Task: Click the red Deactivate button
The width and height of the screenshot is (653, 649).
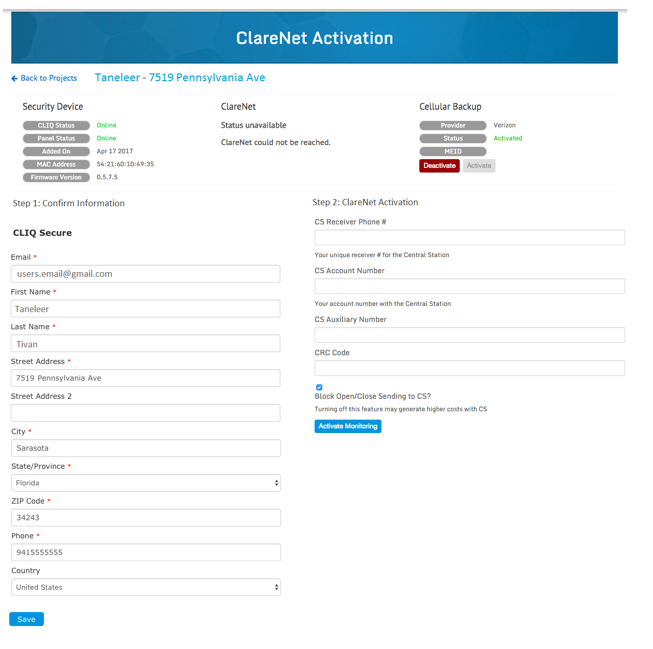Action: [x=439, y=166]
